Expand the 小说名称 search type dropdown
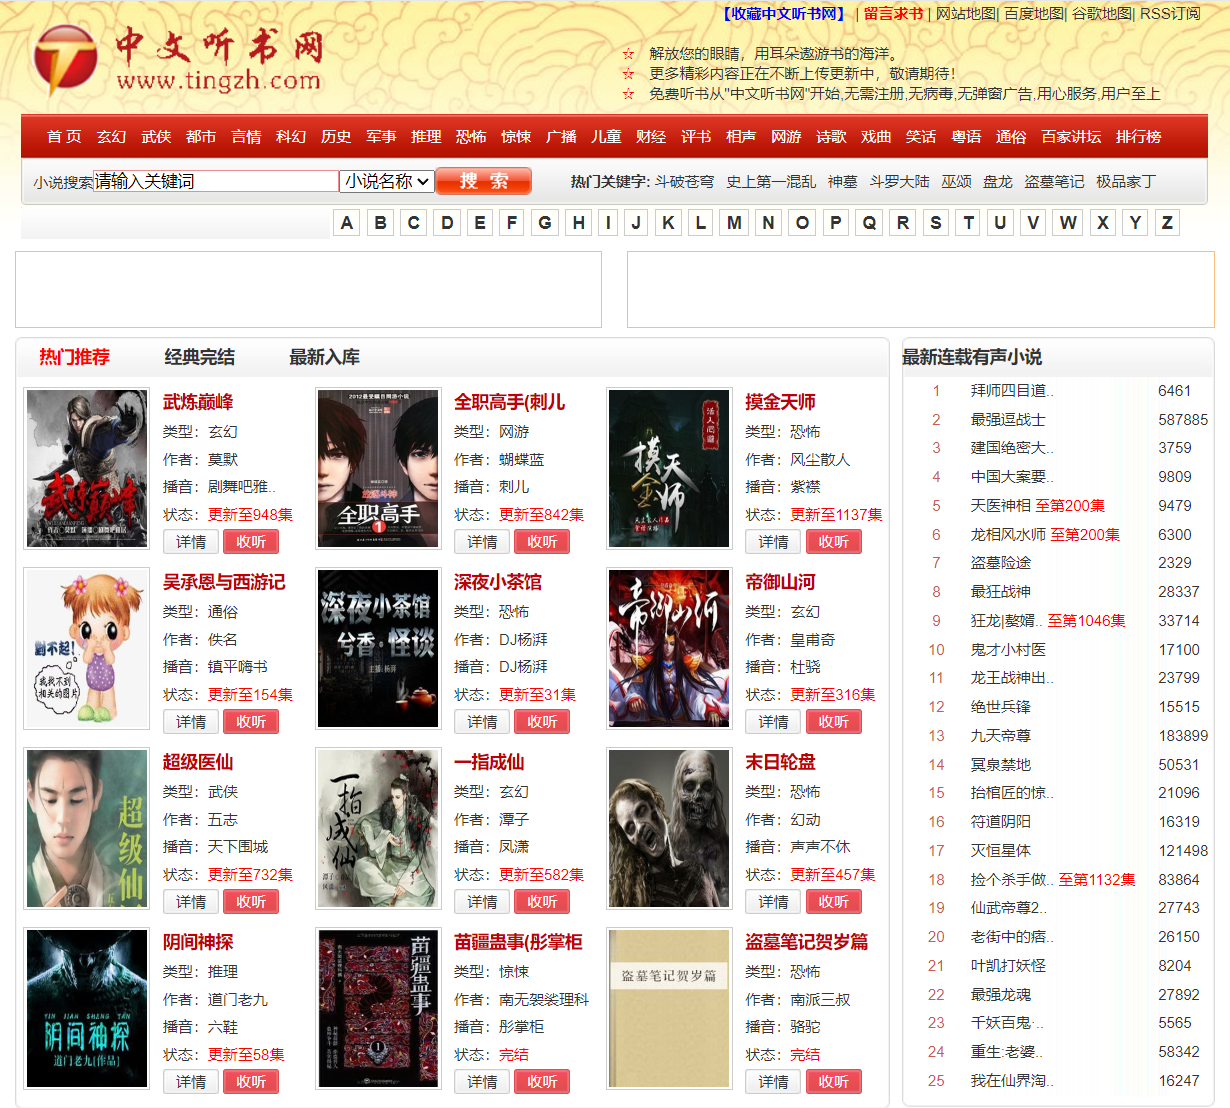This screenshot has height=1108, width=1230. [387, 181]
